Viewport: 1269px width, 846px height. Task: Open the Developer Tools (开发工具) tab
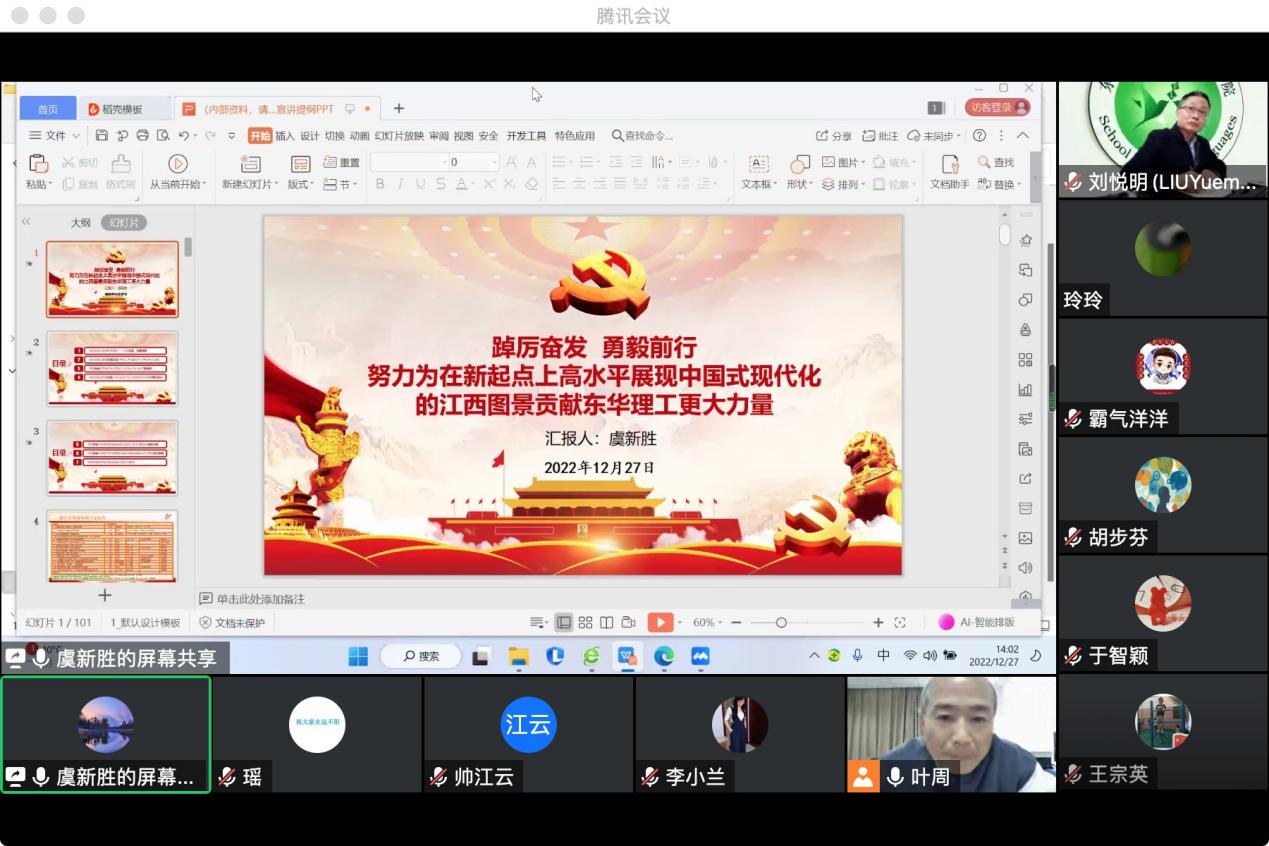pos(526,136)
